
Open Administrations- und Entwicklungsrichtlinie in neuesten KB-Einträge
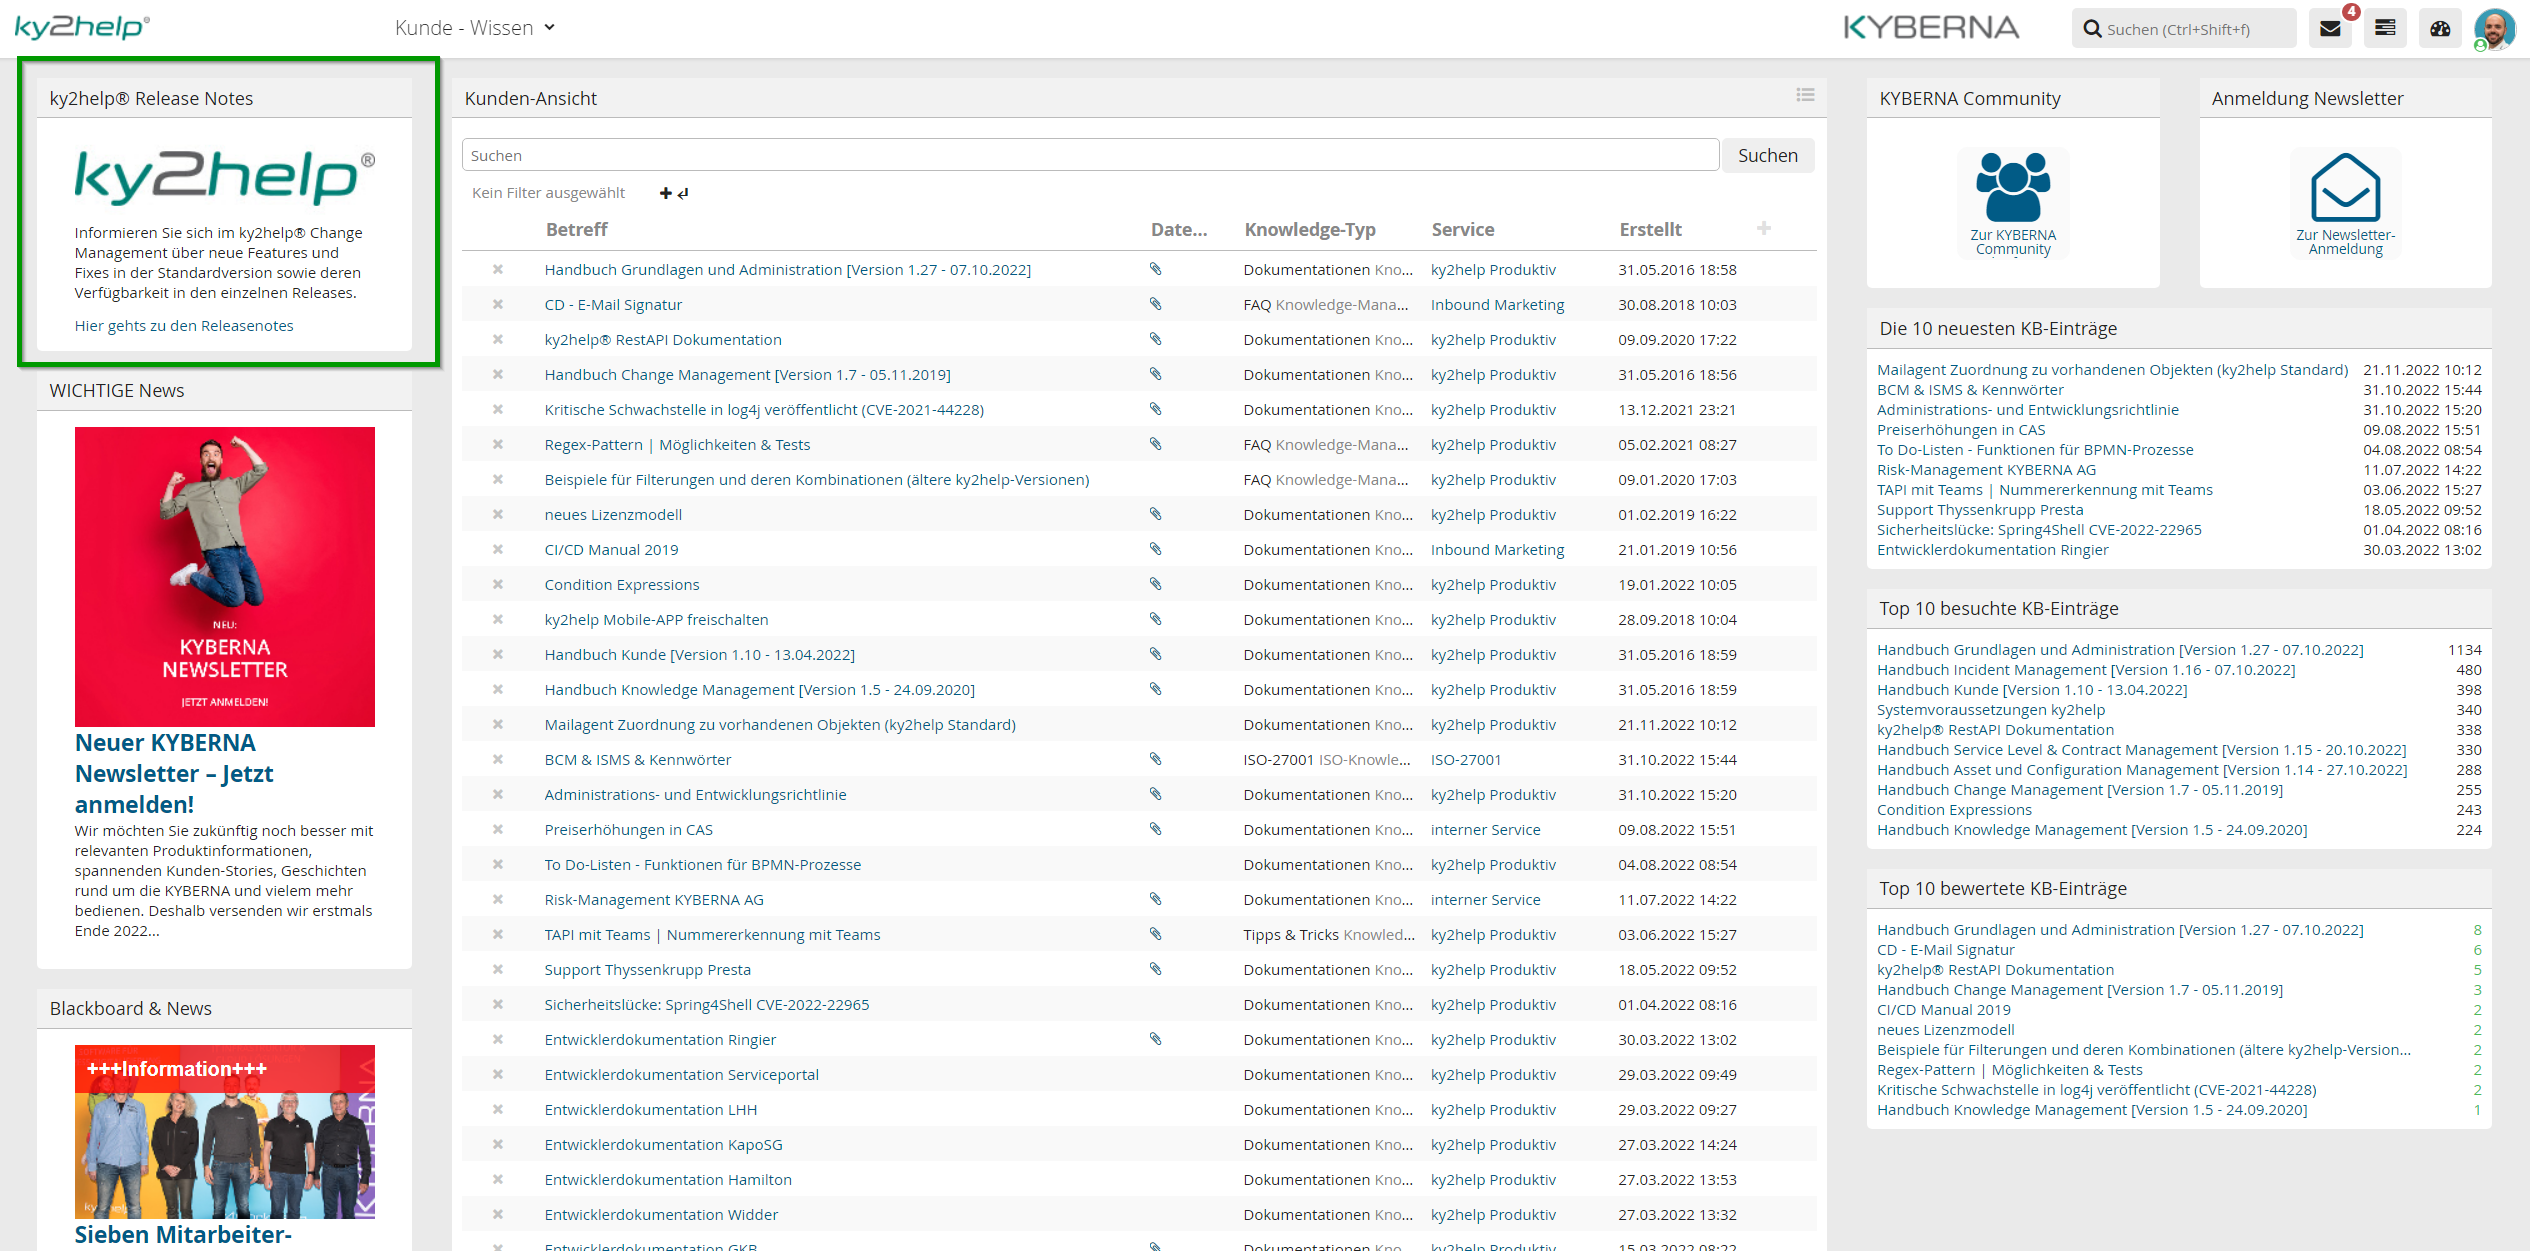click(x=2027, y=409)
